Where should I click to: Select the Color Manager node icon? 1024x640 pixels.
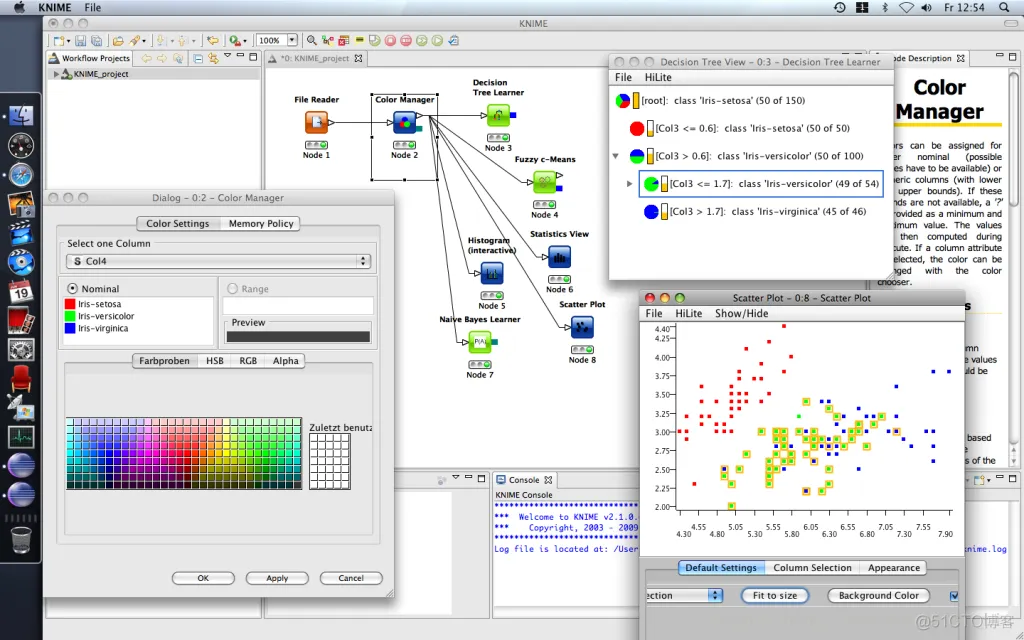click(404, 122)
